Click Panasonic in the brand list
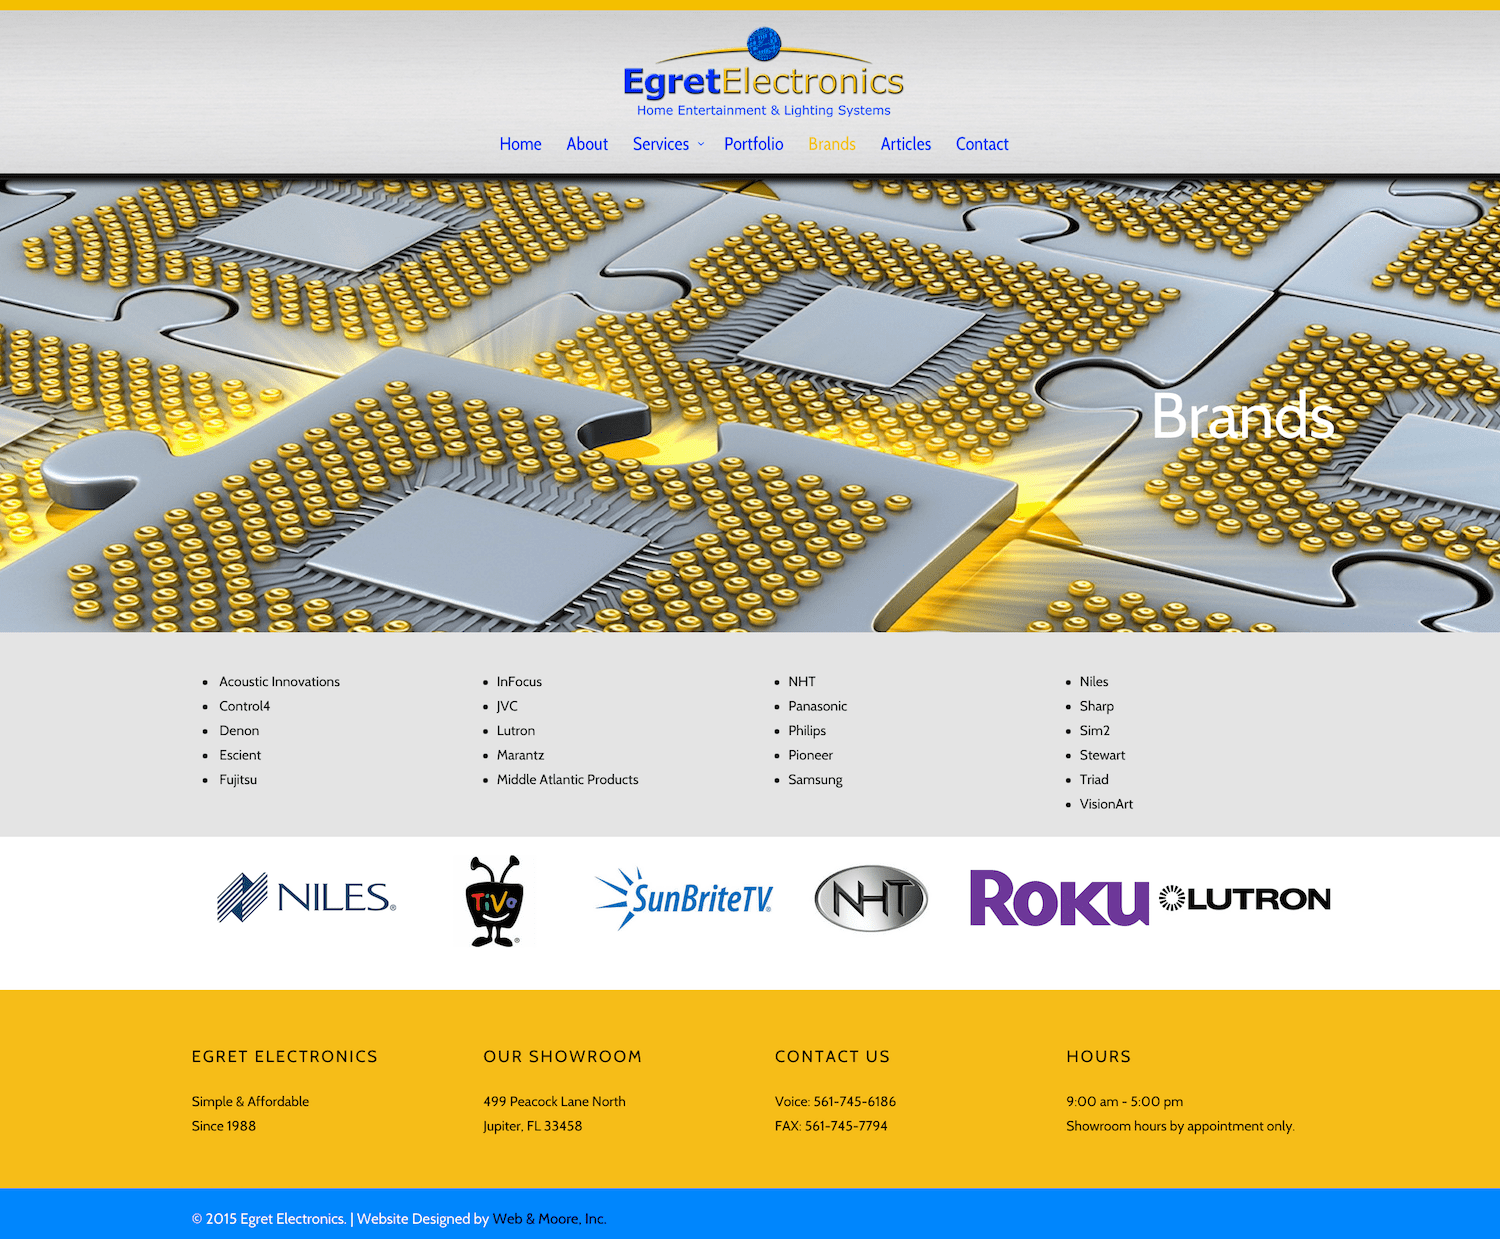This screenshot has width=1500, height=1239. tap(818, 706)
